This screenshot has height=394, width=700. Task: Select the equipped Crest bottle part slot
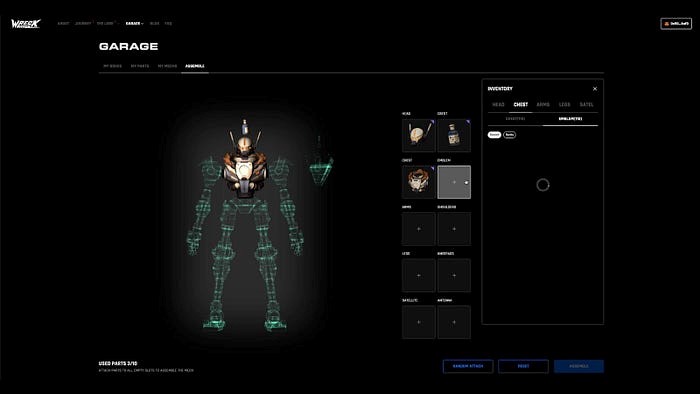coord(454,135)
